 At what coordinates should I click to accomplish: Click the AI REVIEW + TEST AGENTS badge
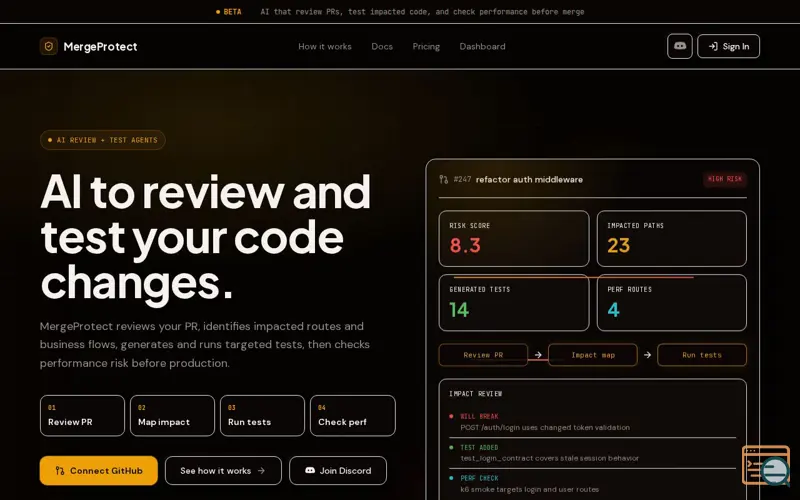click(x=103, y=140)
